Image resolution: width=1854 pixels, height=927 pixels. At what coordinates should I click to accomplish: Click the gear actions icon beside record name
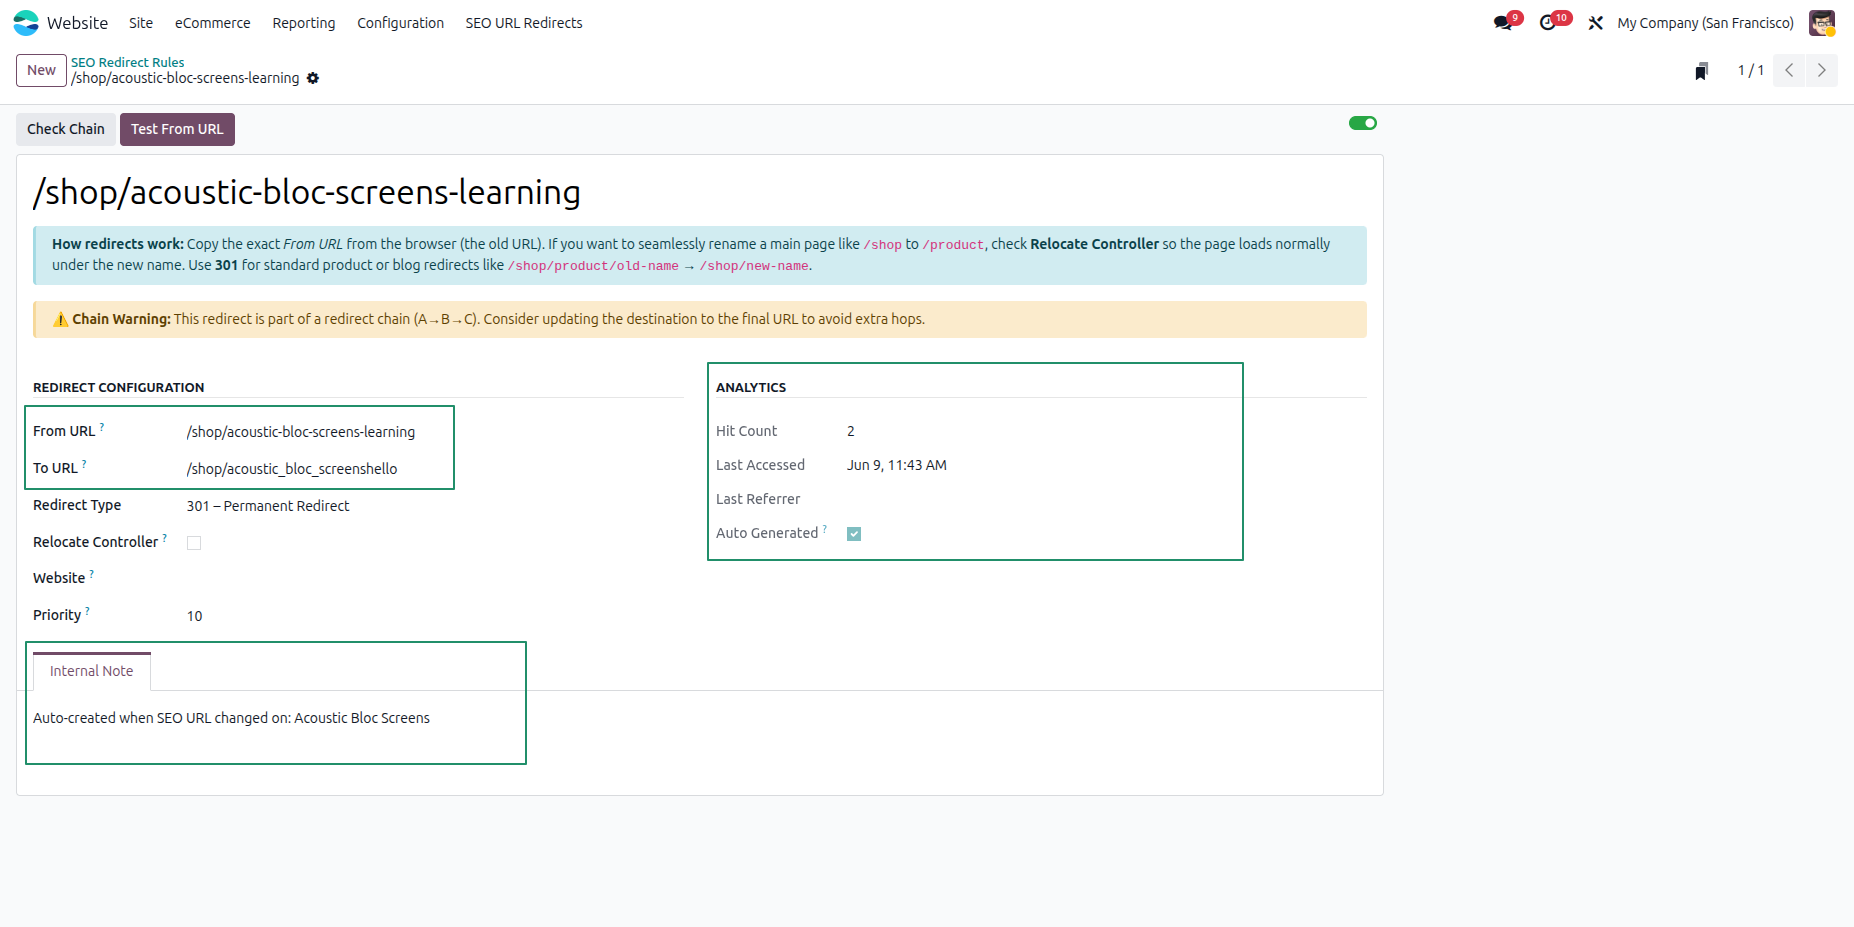click(x=313, y=78)
